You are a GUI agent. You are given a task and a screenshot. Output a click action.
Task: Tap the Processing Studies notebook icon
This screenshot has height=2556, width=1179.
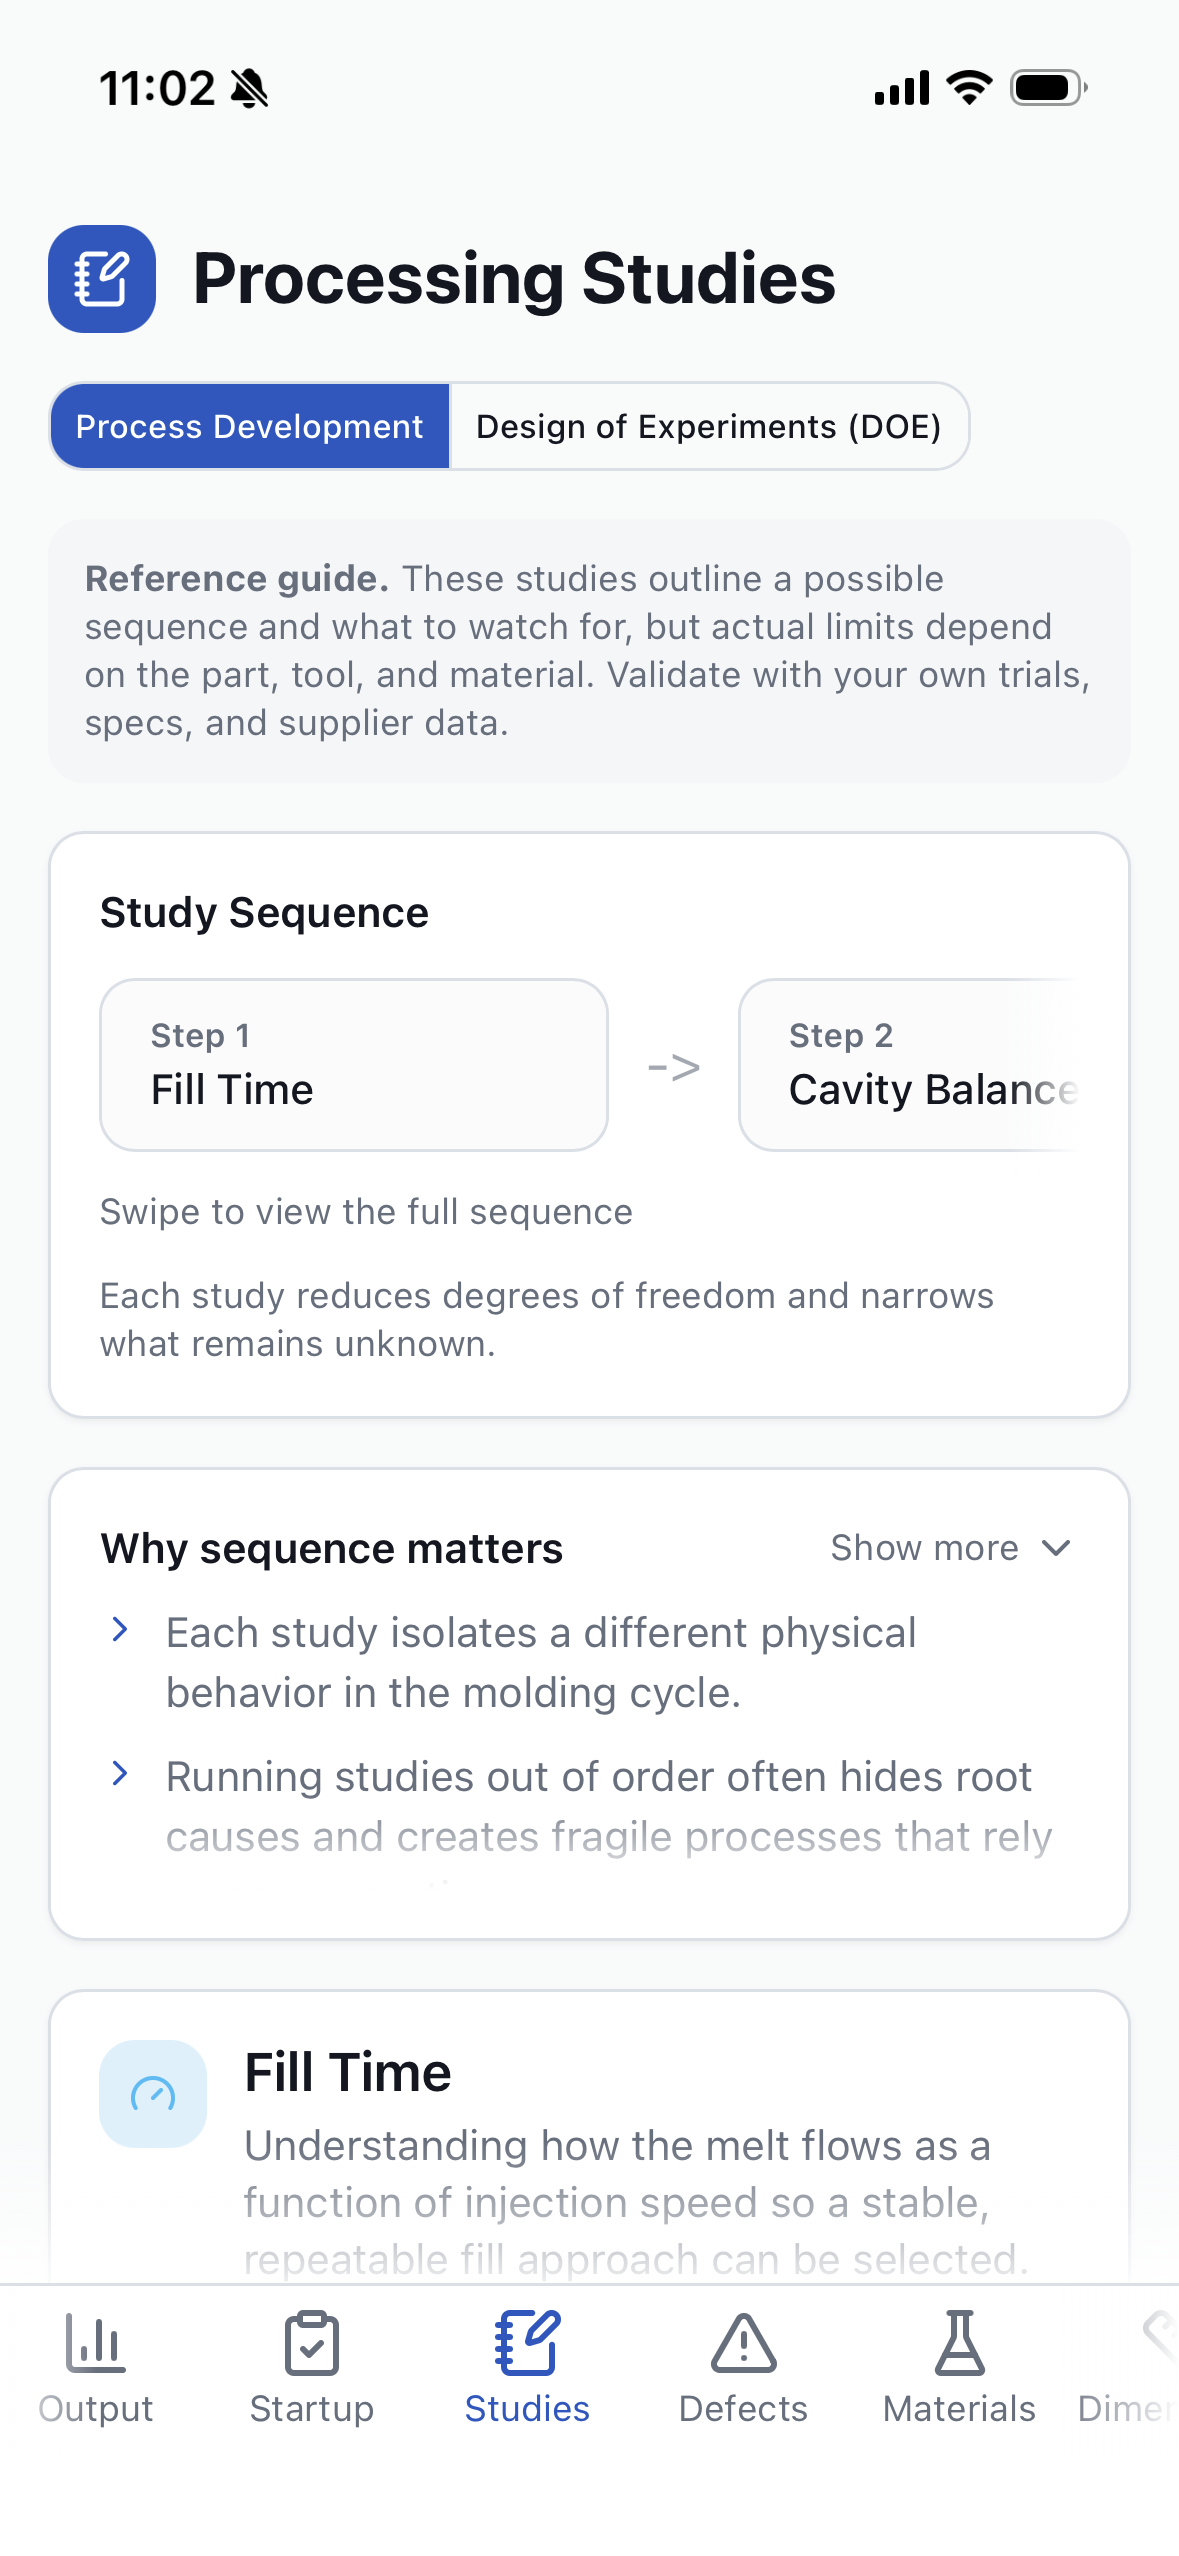click(102, 279)
